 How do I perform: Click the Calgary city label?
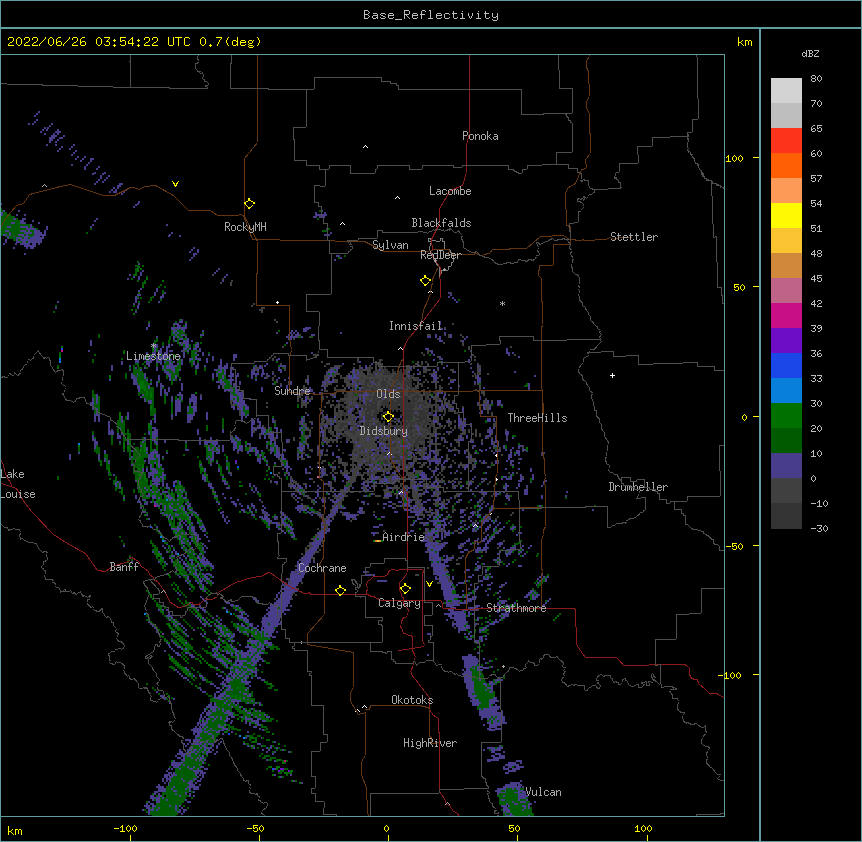click(399, 603)
